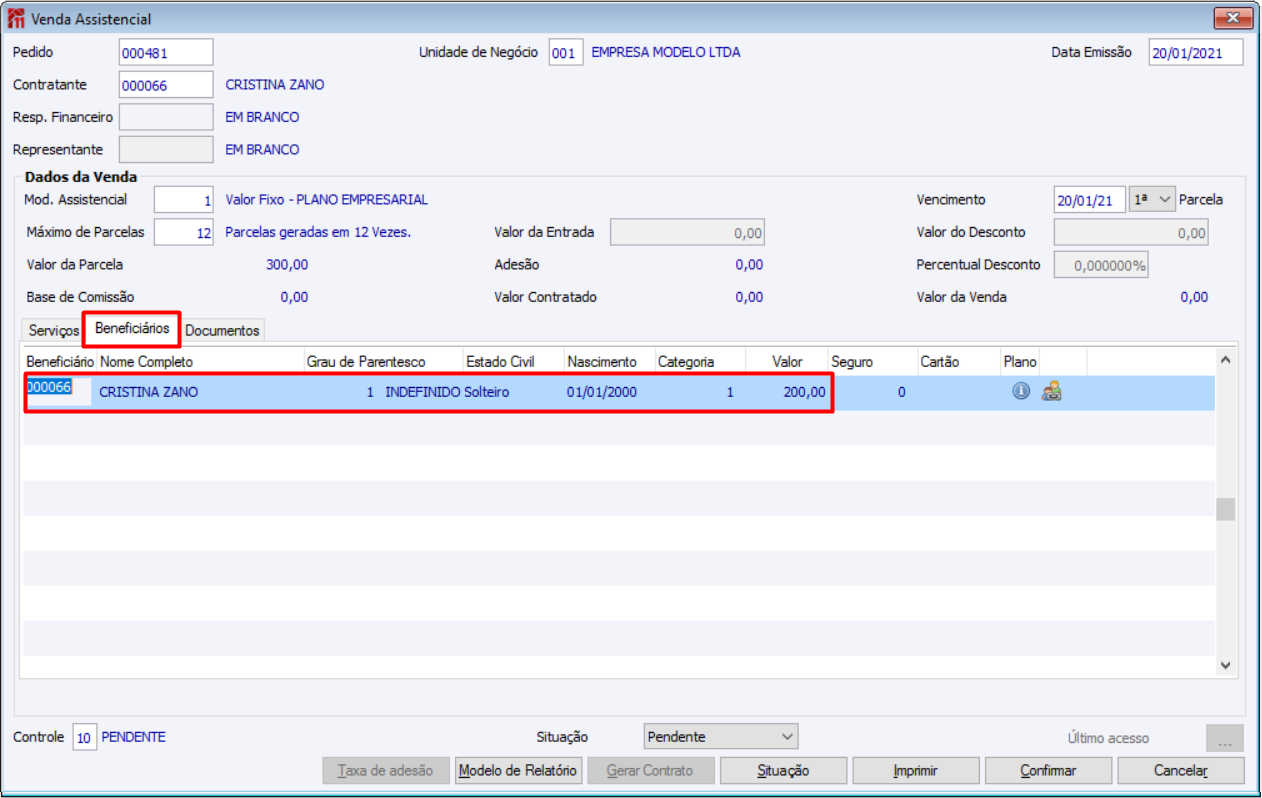Click the Contratante field with 000066
The height and width of the screenshot is (798, 1262).
[x=166, y=85]
